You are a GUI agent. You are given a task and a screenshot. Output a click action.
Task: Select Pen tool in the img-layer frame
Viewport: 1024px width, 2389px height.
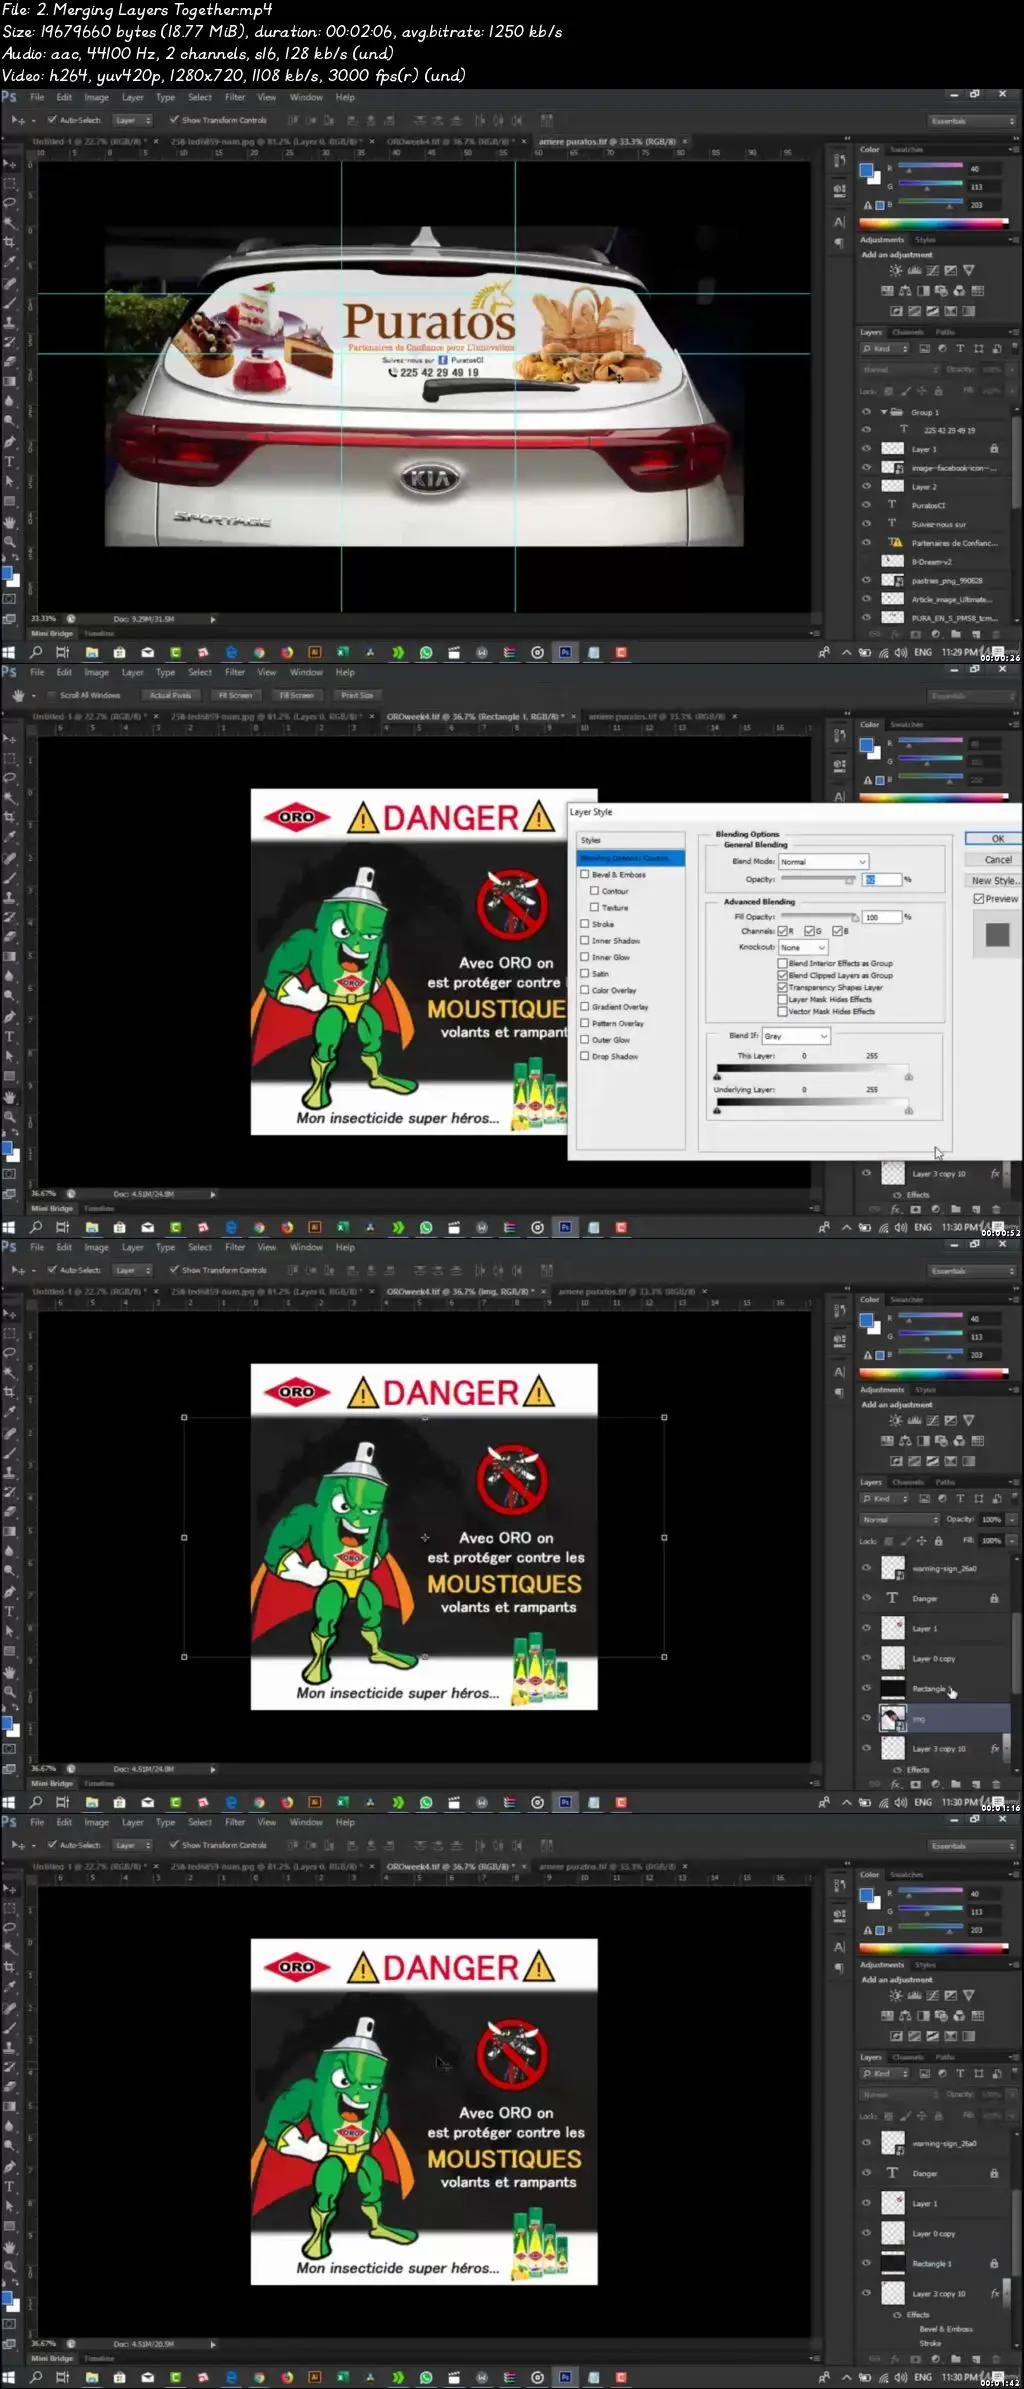click(10, 1592)
